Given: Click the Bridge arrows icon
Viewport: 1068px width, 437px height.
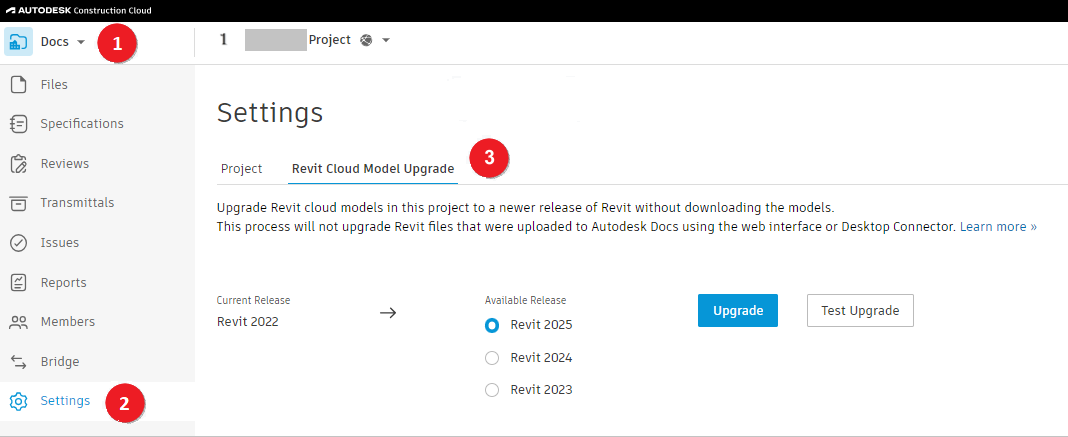Looking at the screenshot, I should [x=18, y=362].
